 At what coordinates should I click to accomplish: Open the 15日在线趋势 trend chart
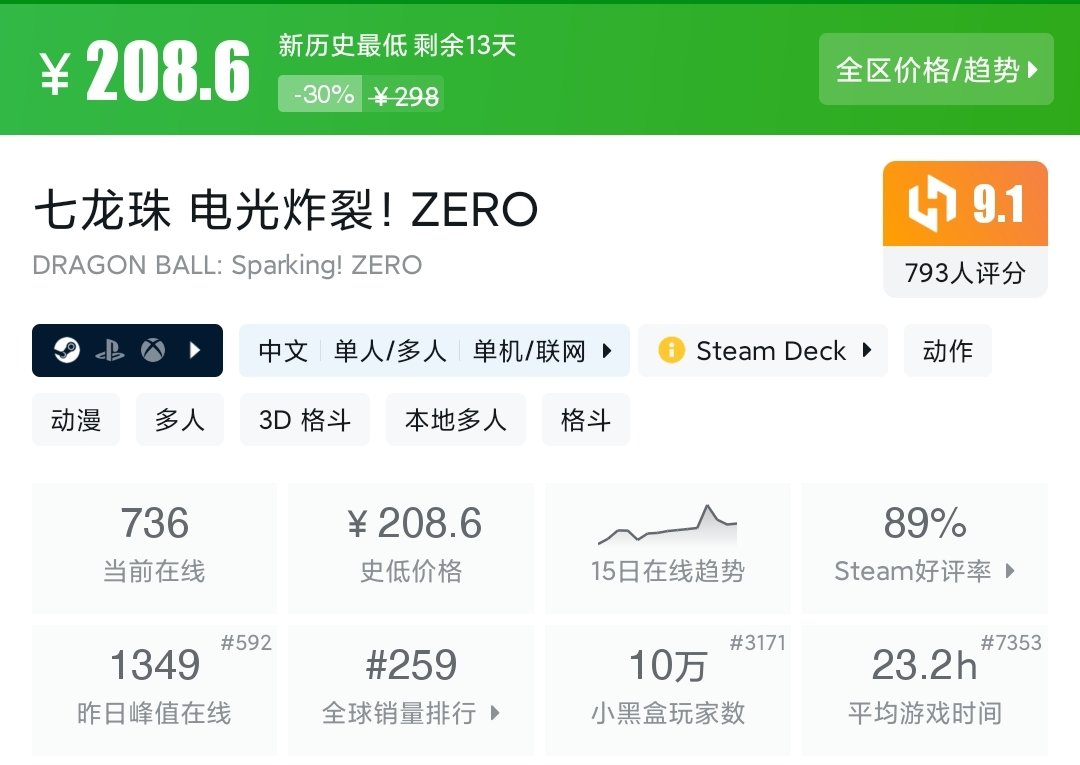(667, 547)
